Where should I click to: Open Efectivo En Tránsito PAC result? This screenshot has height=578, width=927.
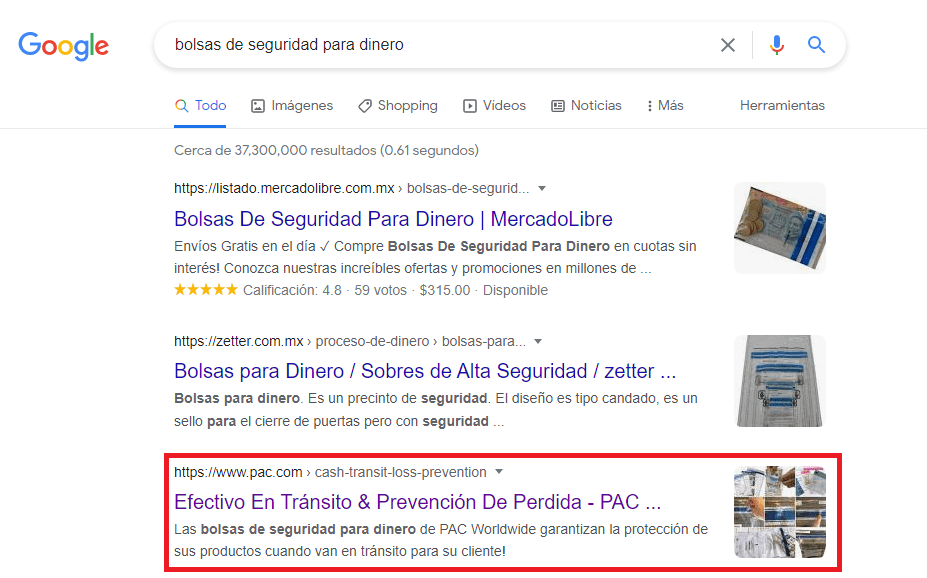pos(417,501)
